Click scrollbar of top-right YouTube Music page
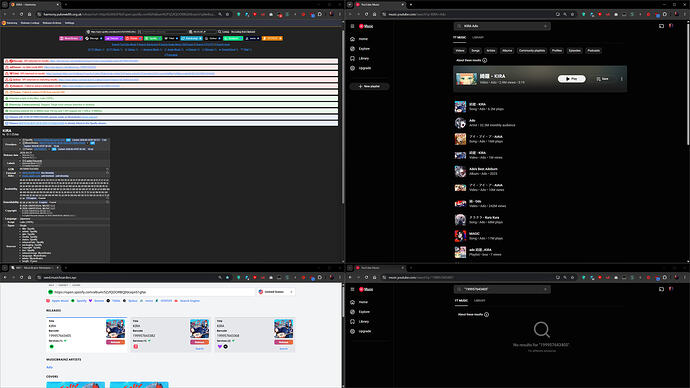The width and height of the screenshot is (690, 388). (x=688, y=84)
